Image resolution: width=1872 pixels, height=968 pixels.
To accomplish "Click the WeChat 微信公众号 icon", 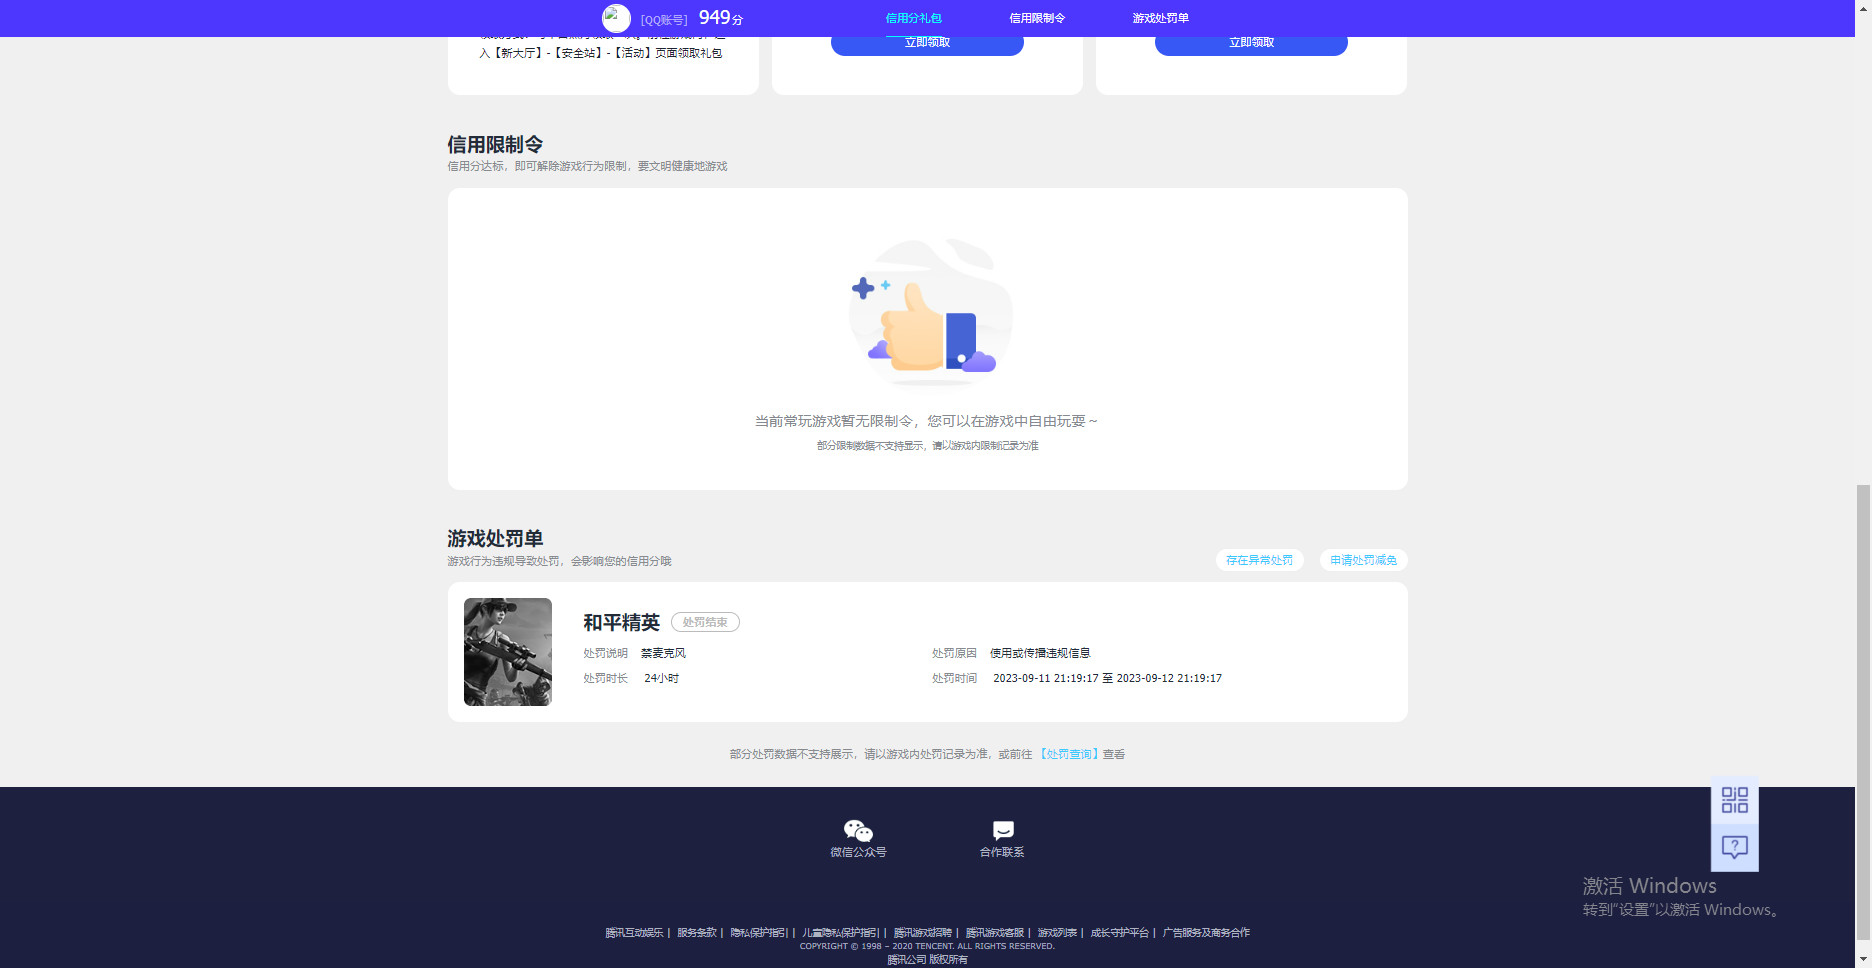I will point(858,831).
